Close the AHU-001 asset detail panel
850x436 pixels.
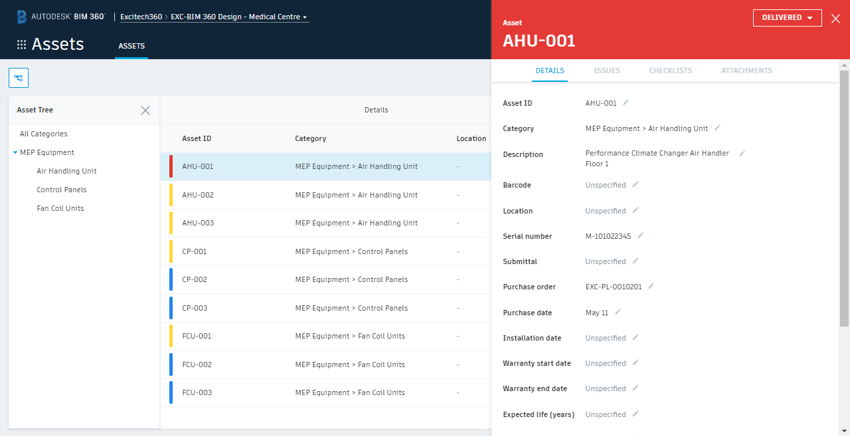[836, 18]
